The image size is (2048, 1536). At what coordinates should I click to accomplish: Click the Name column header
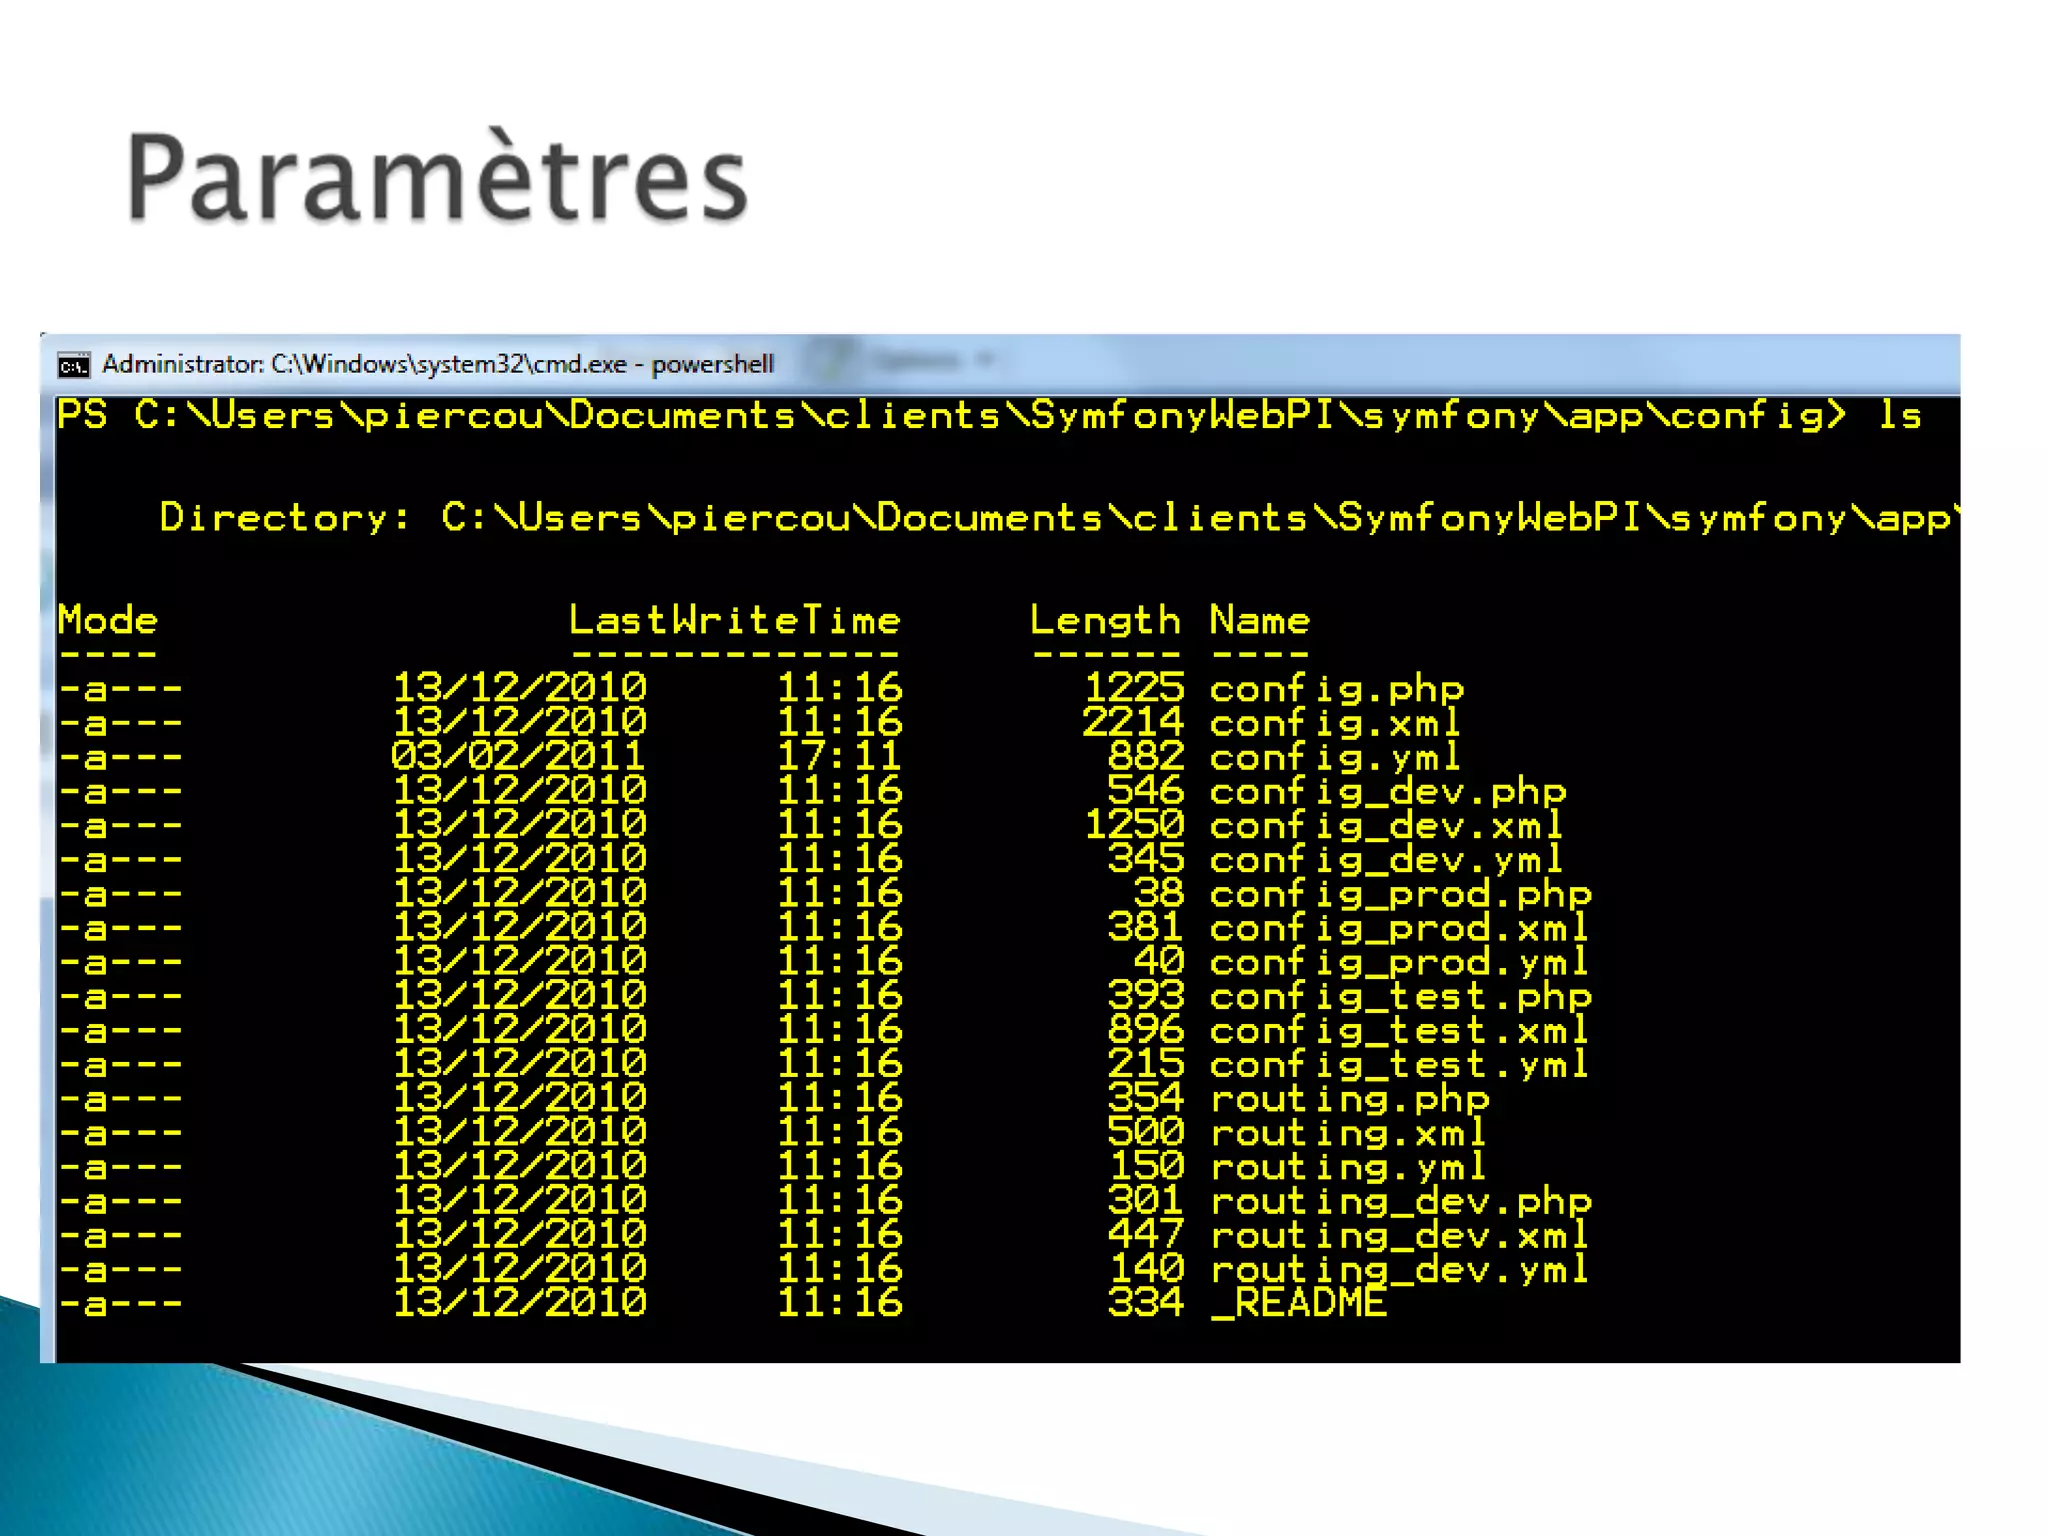pyautogui.click(x=1259, y=620)
